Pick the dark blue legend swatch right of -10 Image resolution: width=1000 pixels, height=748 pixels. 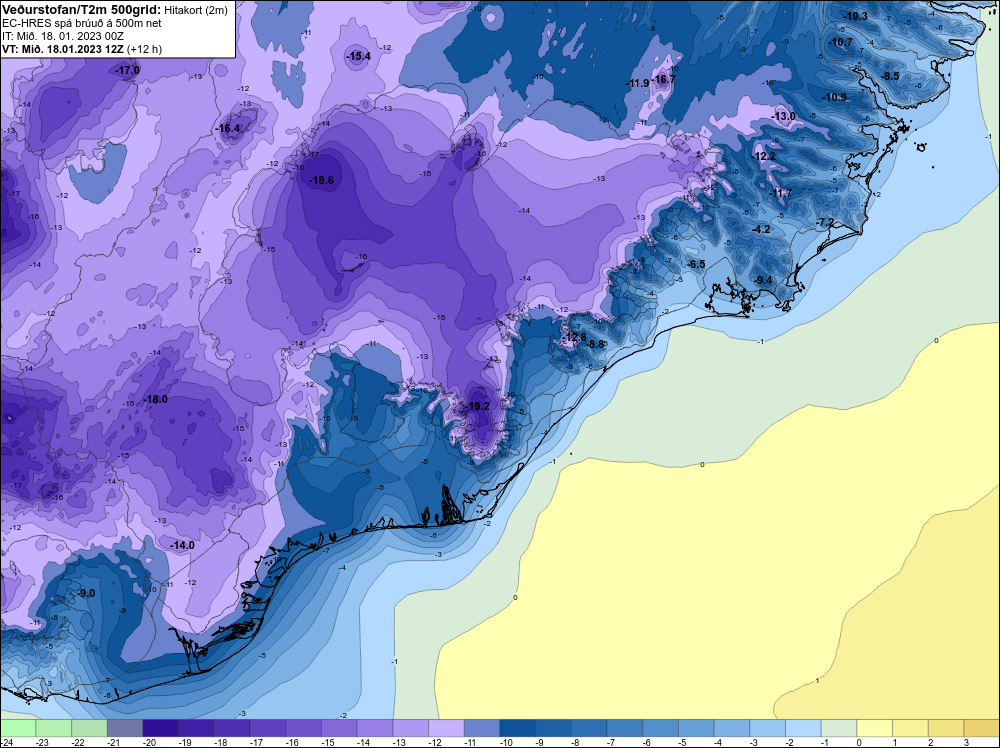click(x=518, y=728)
